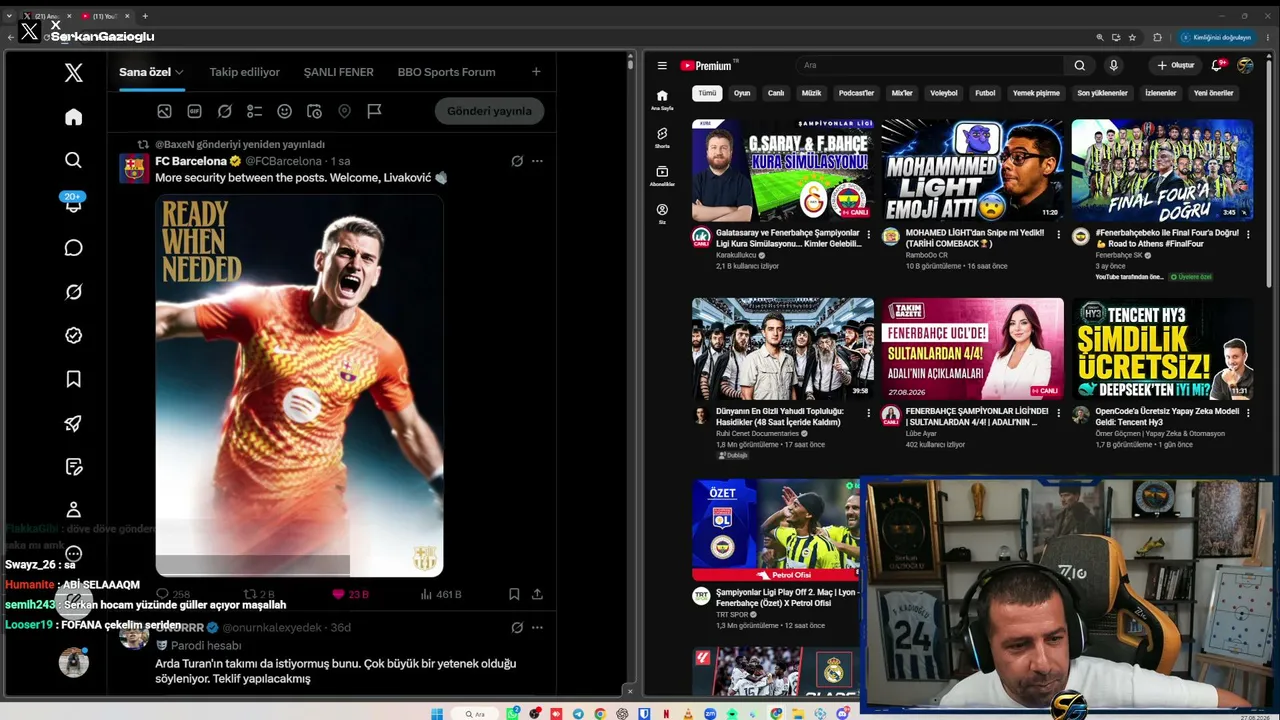Select the Oyun filter chip on YouTube

click(x=742, y=93)
